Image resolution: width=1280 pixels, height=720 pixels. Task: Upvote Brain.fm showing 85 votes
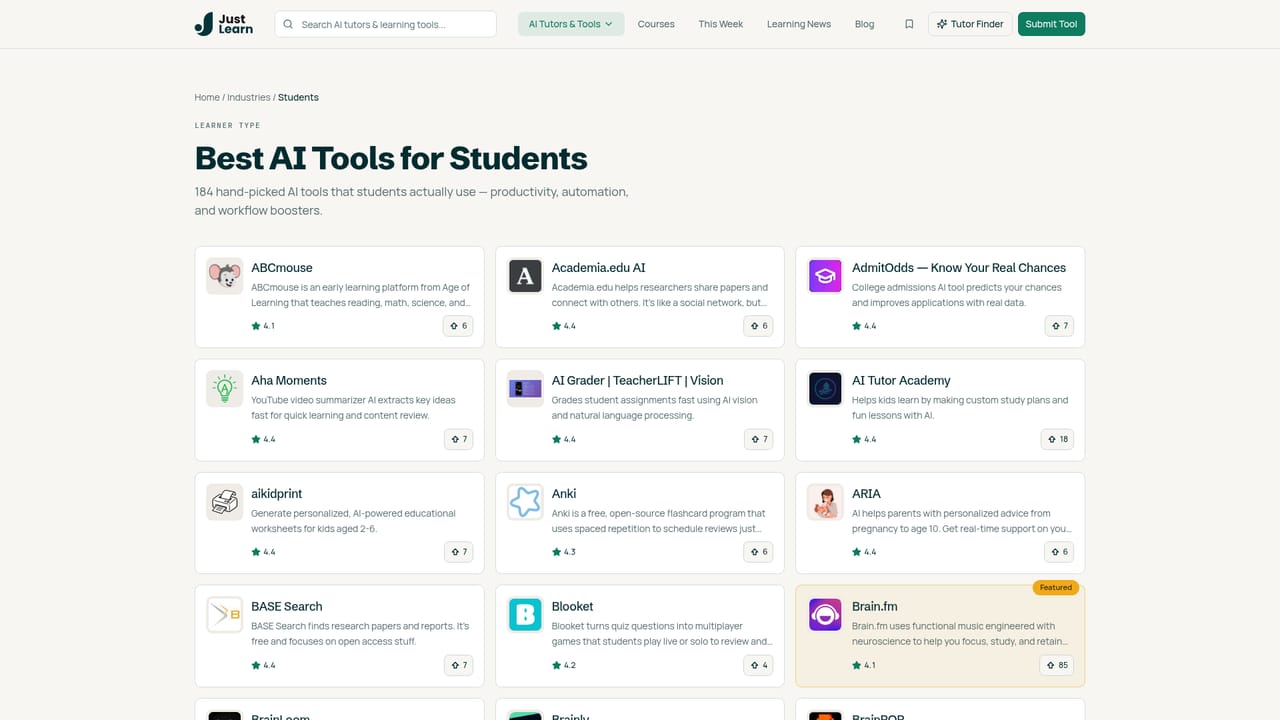tap(1057, 665)
